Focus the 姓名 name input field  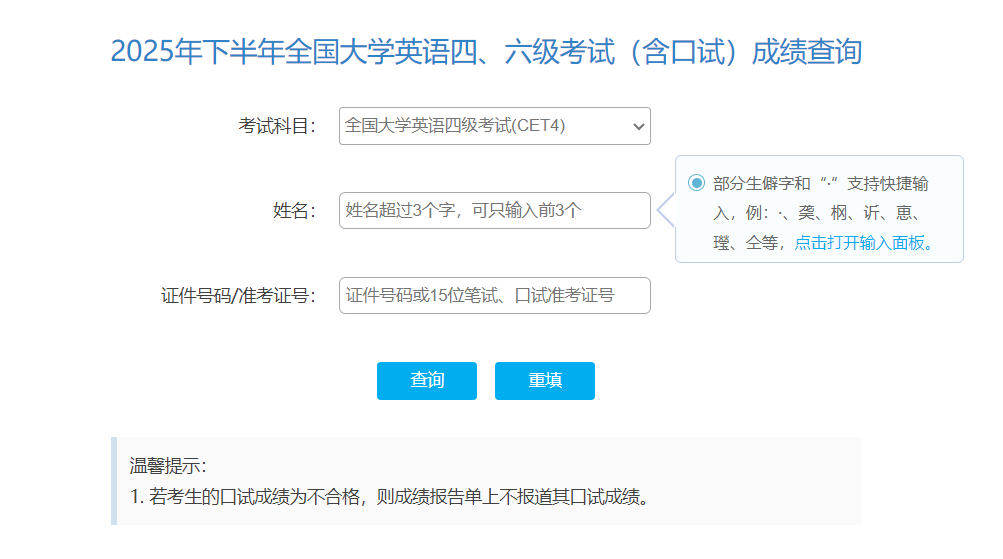[x=494, y=210]
